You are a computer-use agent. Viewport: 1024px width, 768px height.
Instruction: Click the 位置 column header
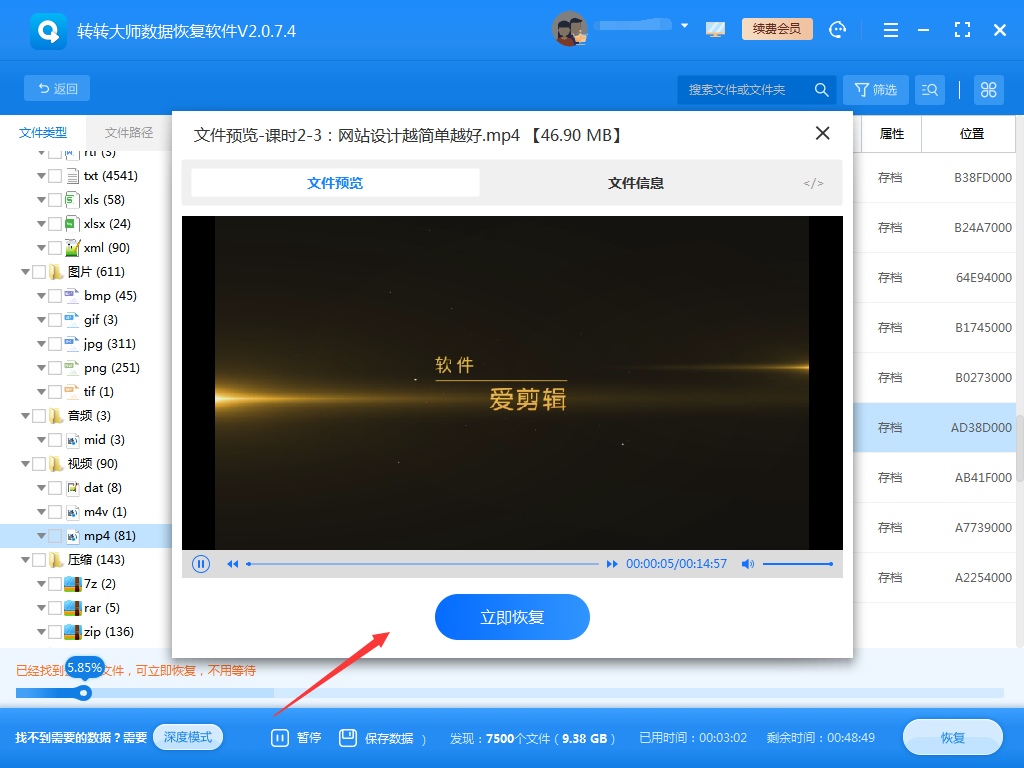(971, 133)
